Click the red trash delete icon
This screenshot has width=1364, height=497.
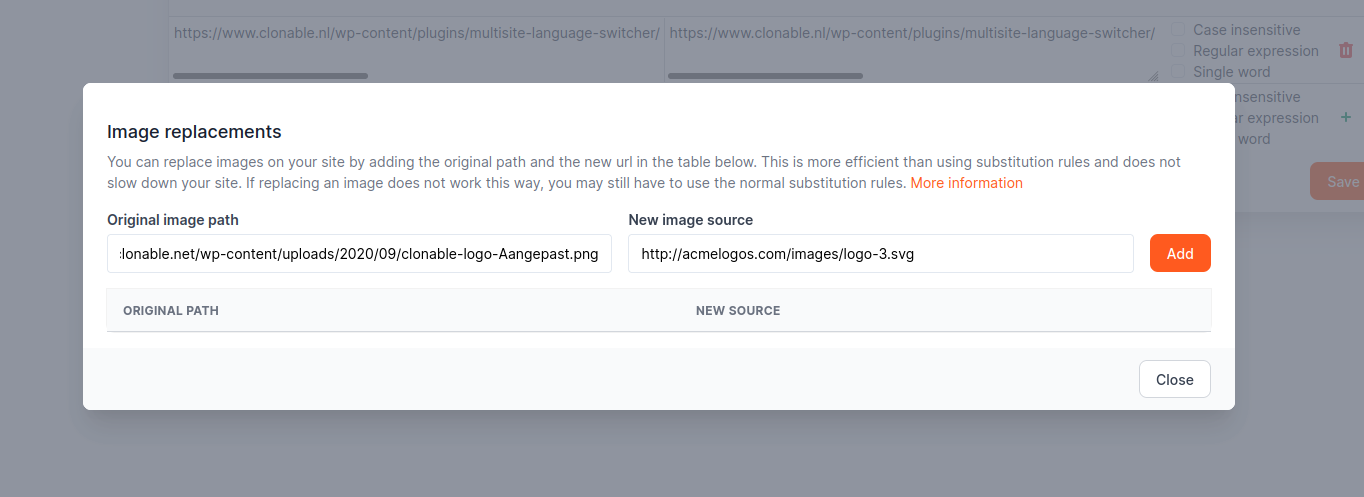coord(1345,50)
